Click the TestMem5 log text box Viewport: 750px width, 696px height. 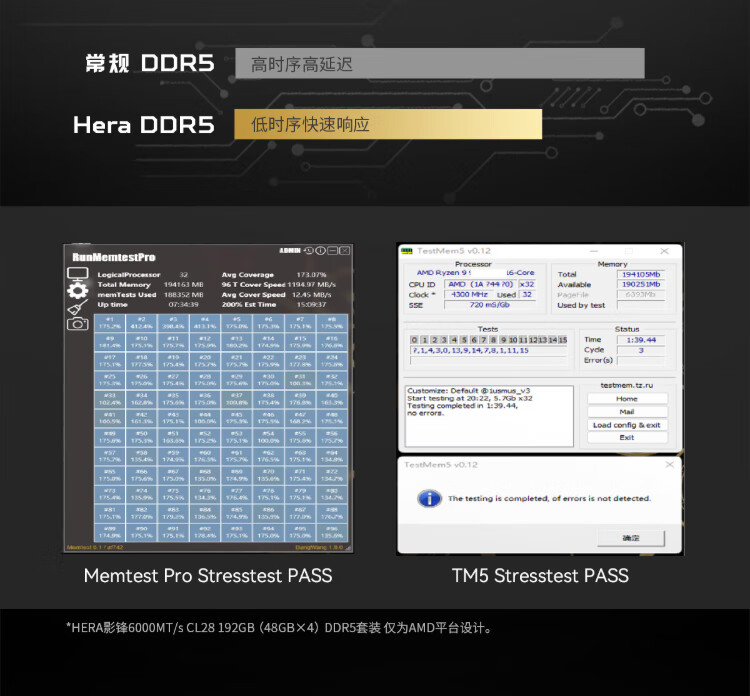click(489, 415)
